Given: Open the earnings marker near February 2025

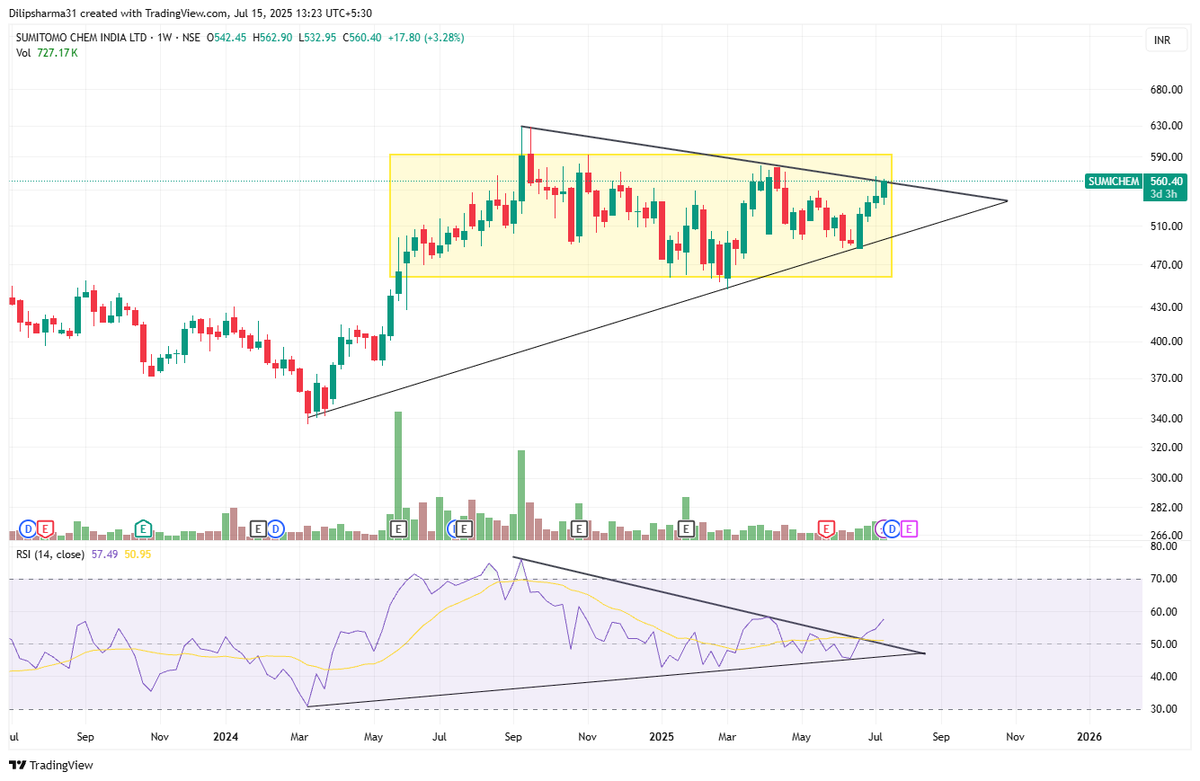Looking at the screenshot, I should pos(686,527).
